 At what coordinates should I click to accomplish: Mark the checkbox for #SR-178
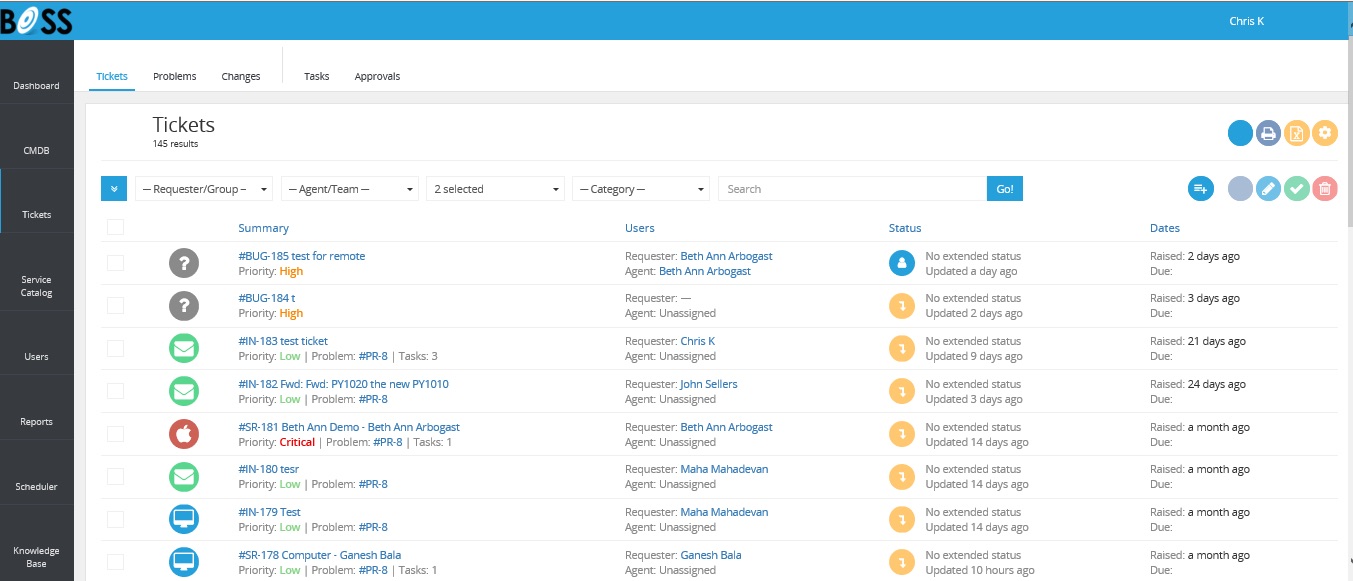coord(115,562)
